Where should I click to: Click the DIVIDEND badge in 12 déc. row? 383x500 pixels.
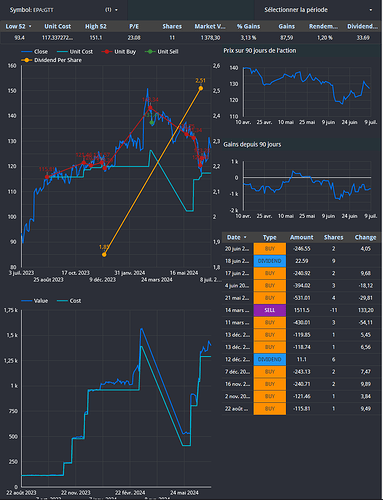270,359
